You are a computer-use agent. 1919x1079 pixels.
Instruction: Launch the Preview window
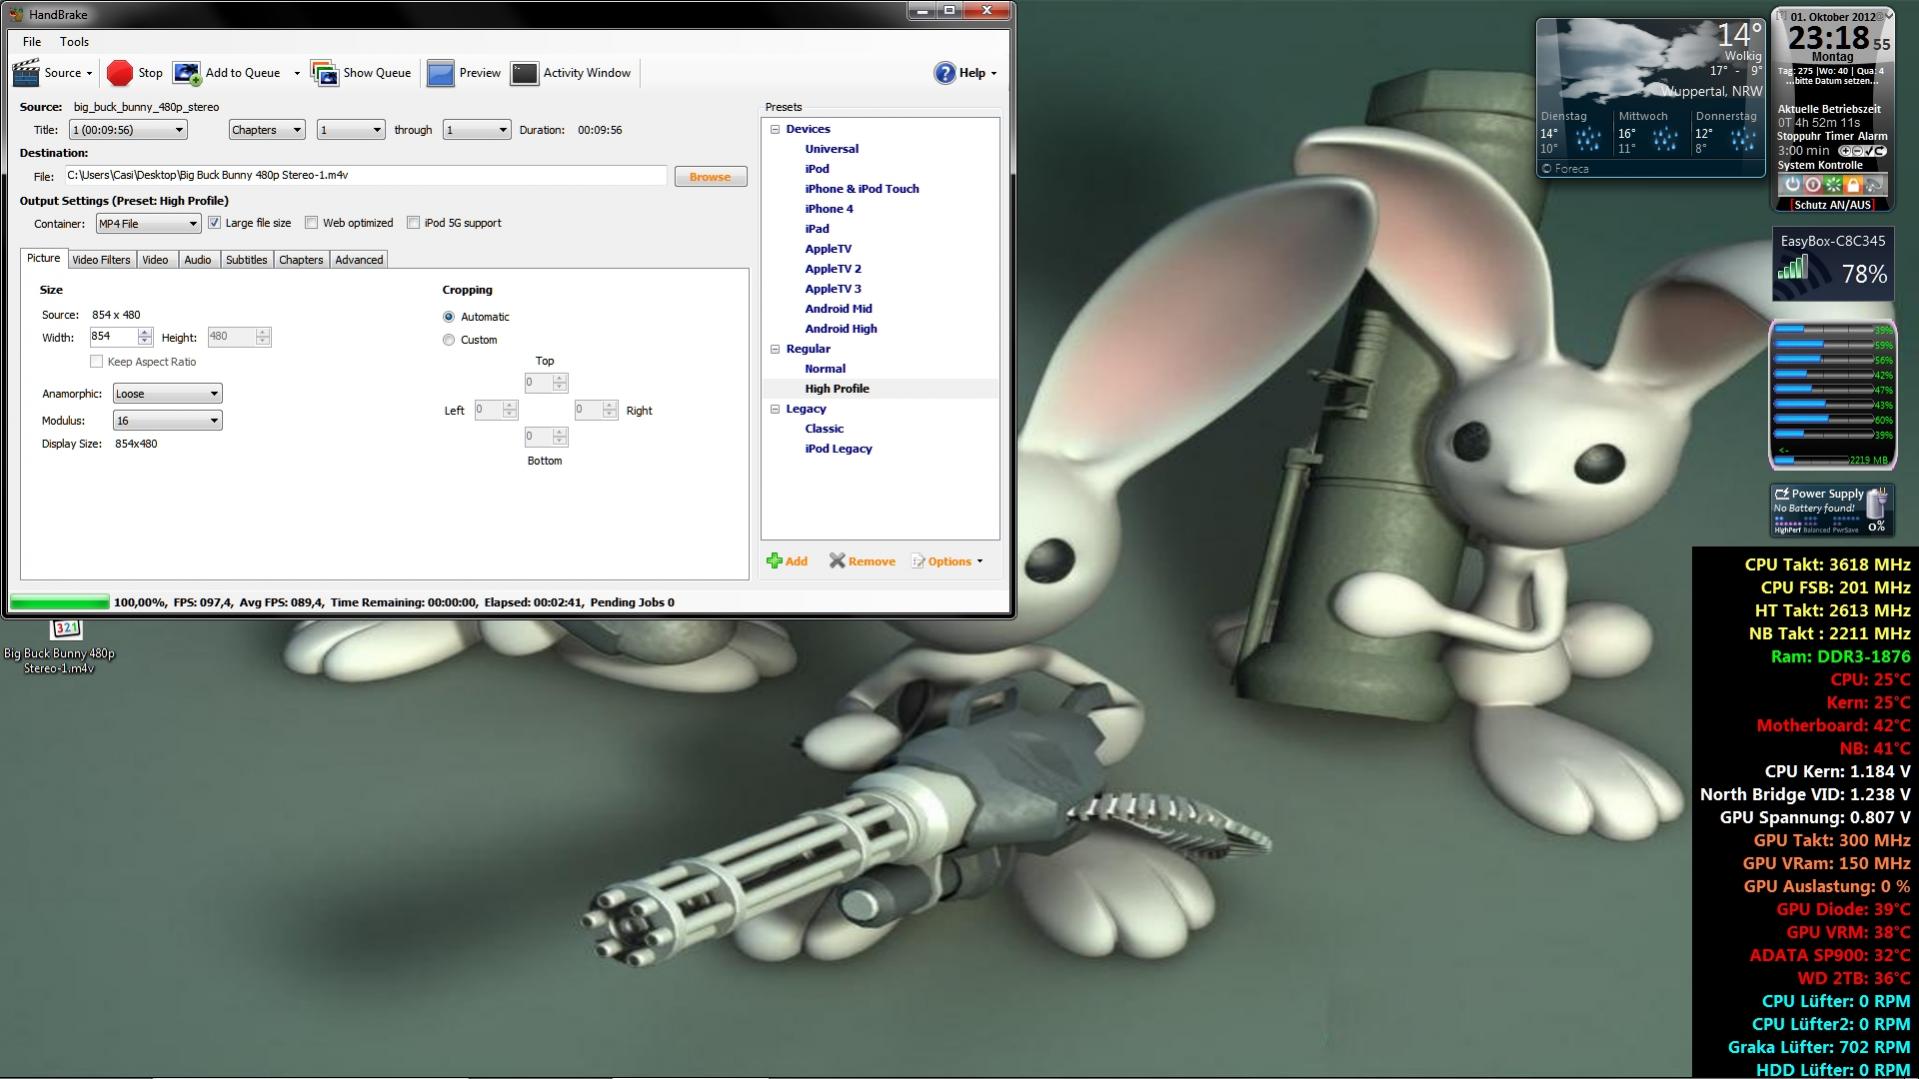point(464,73)
